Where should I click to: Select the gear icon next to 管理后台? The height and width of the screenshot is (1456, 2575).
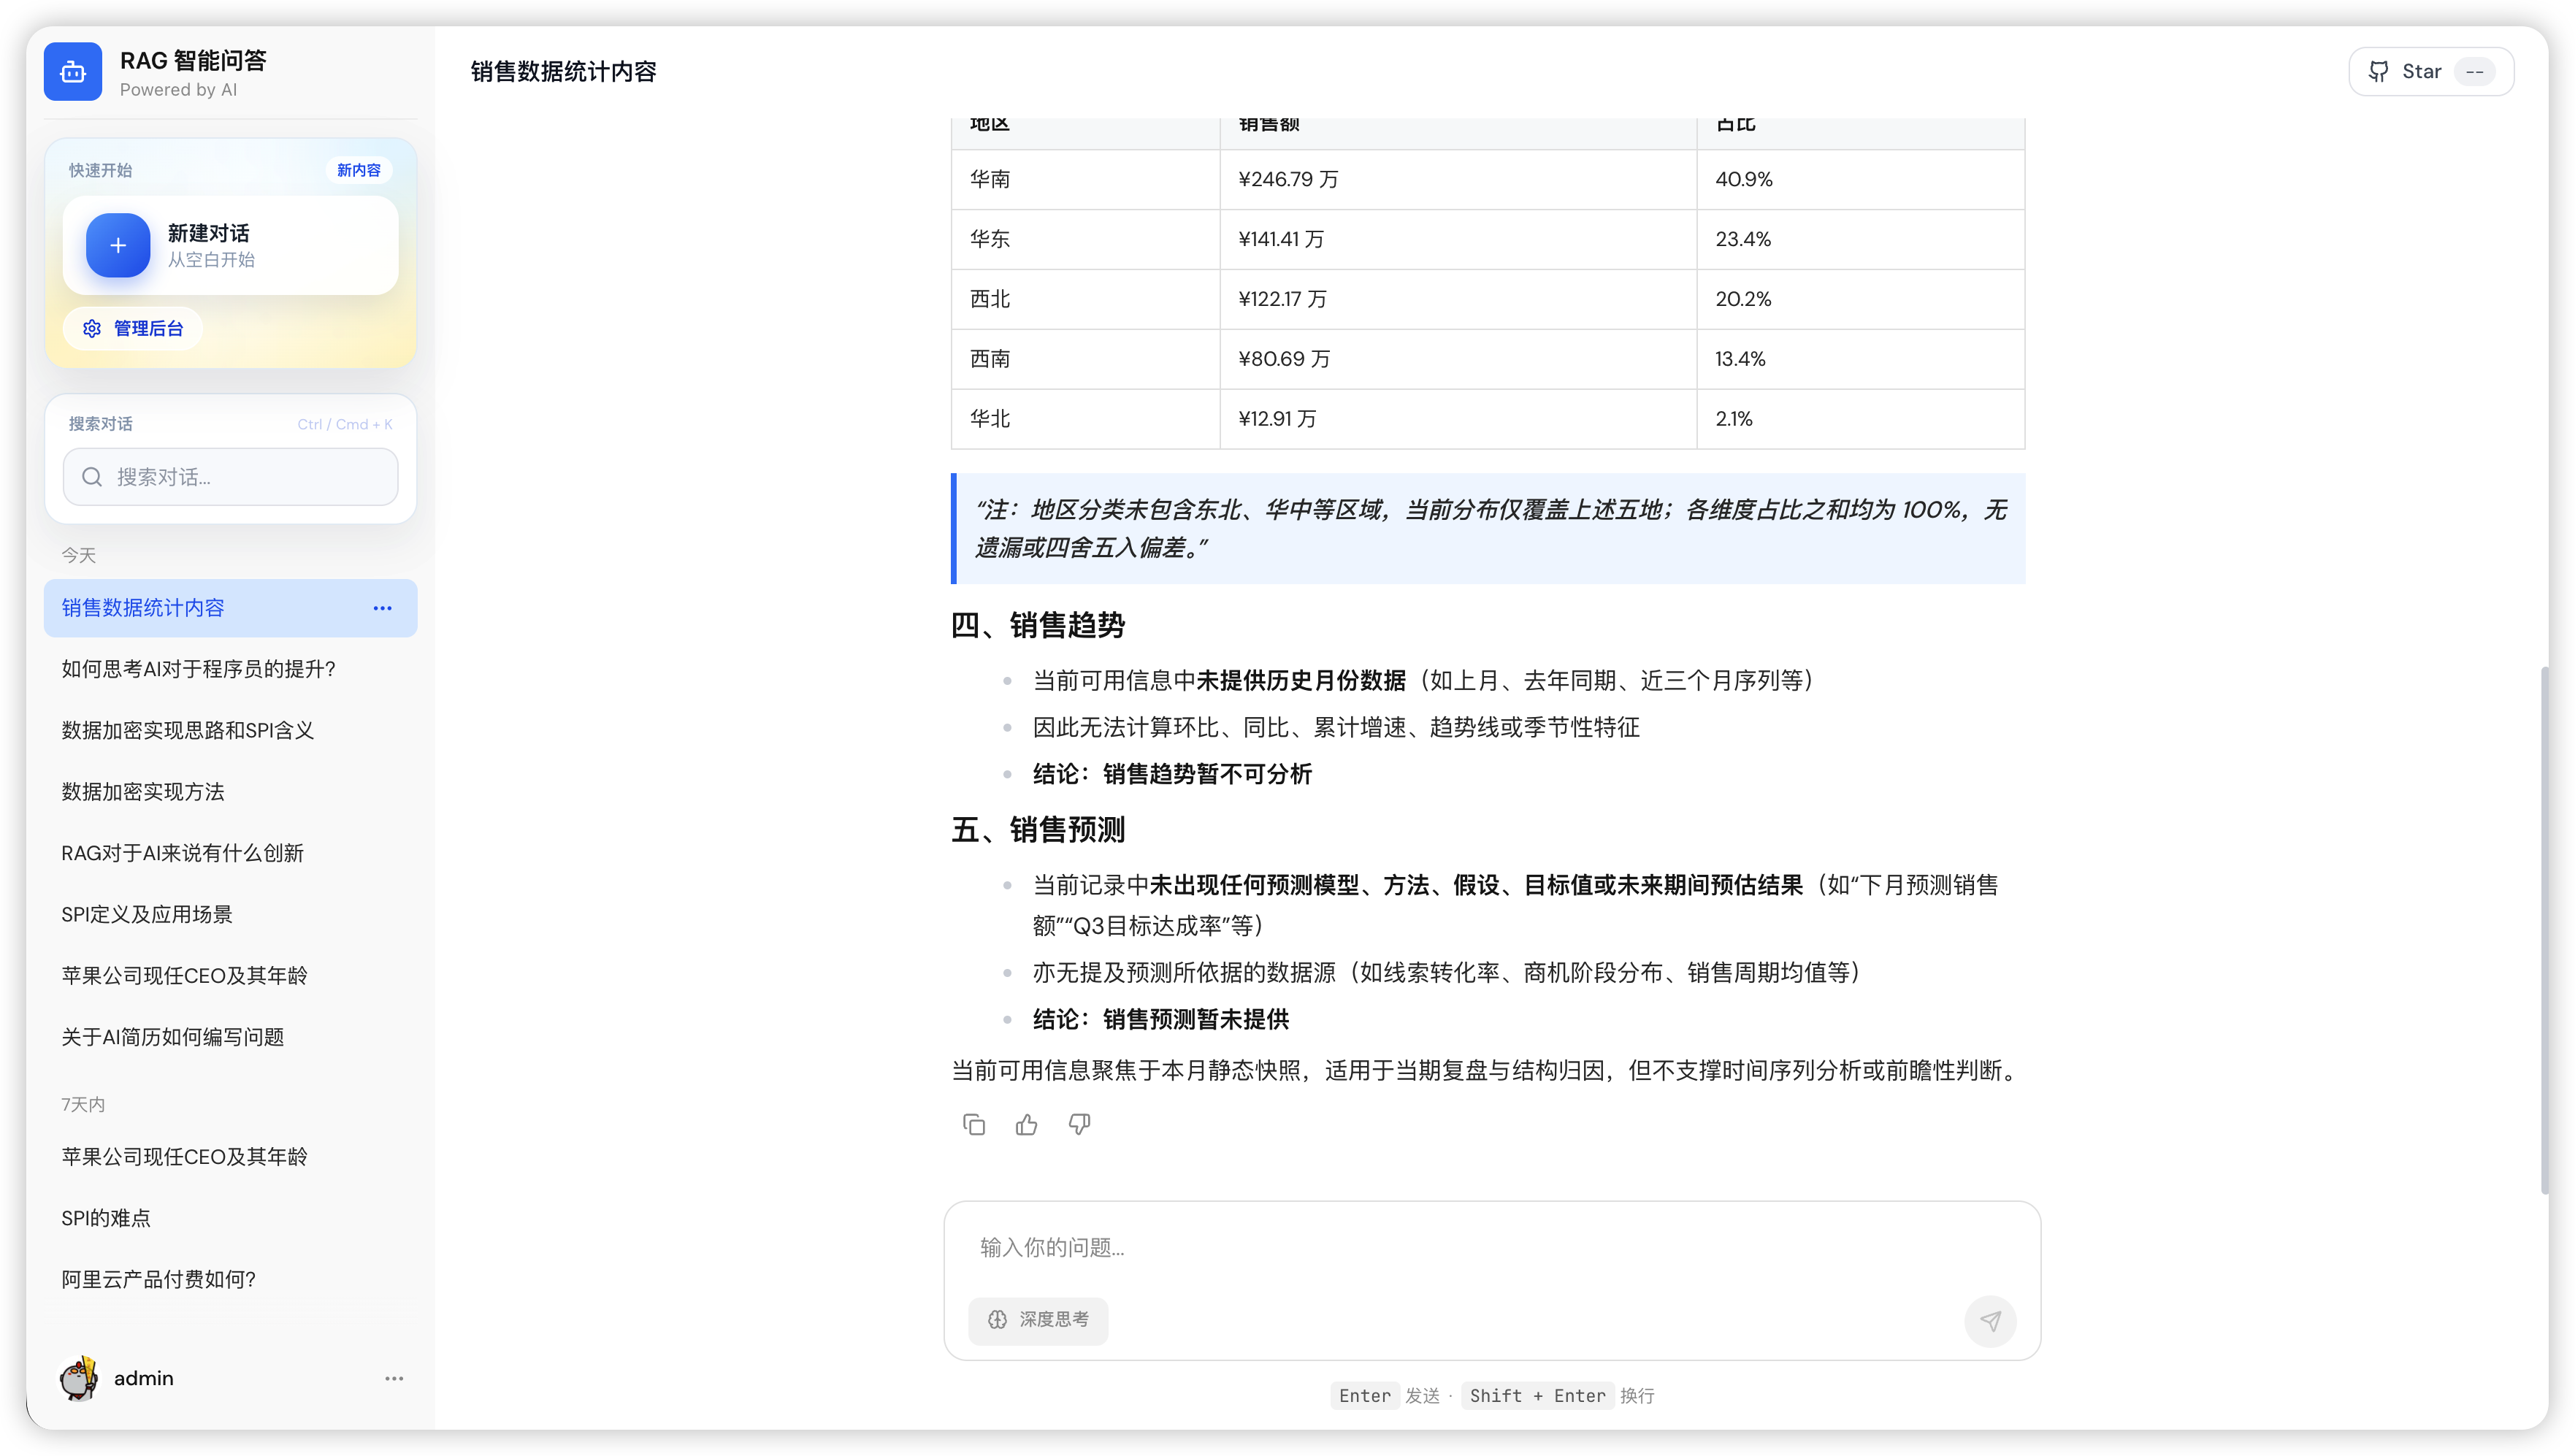click(92, 328)
